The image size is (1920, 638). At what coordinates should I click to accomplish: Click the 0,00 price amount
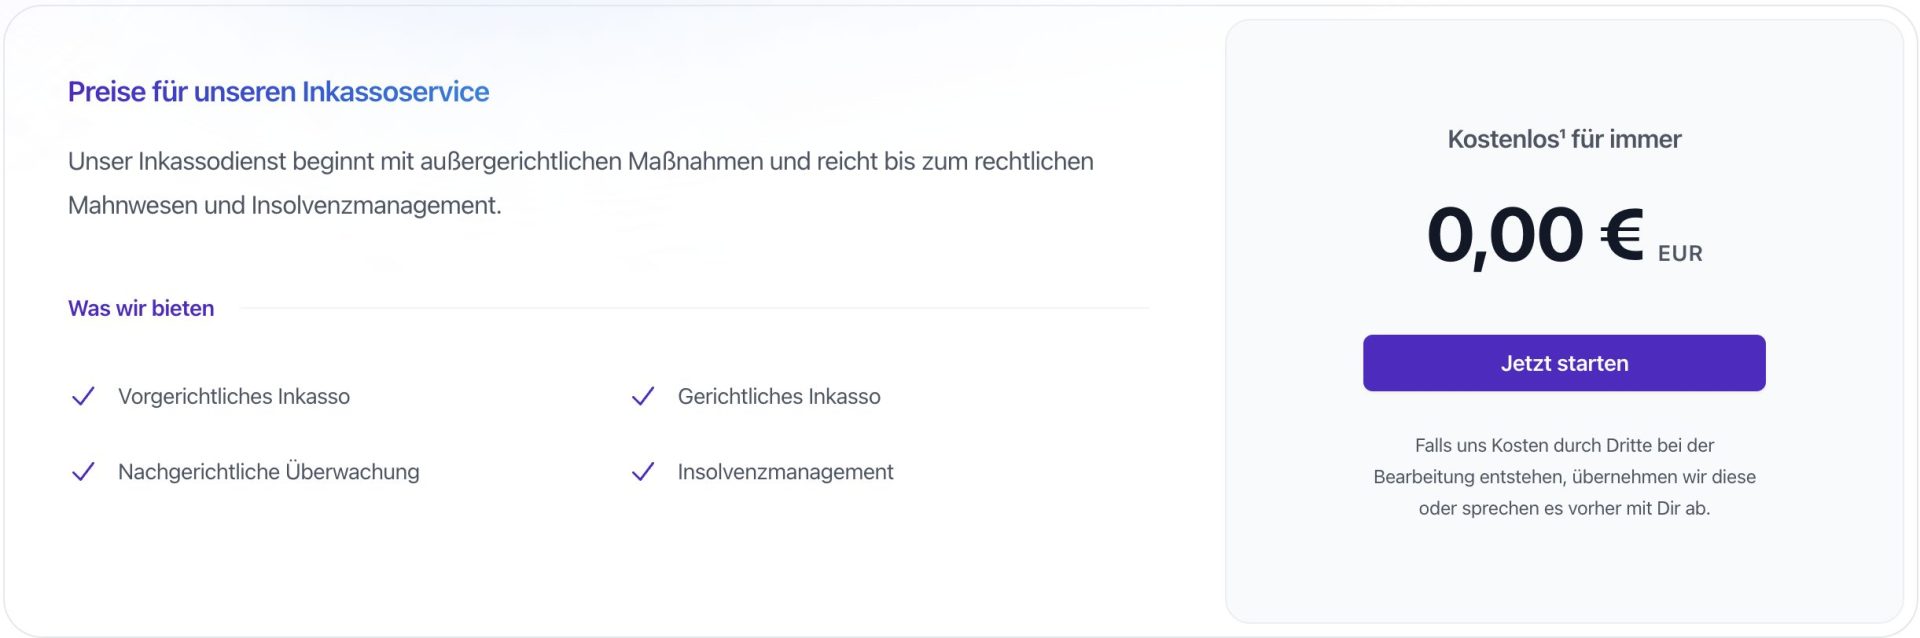pyautogui.click(x=1504, y=237)
